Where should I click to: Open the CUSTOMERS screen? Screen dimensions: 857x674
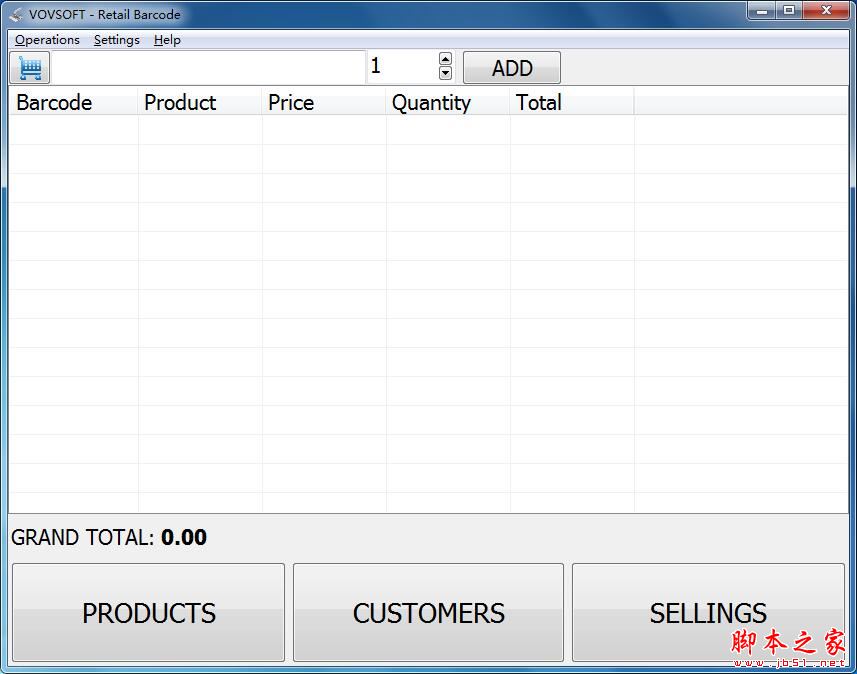[x=428, y=611]
